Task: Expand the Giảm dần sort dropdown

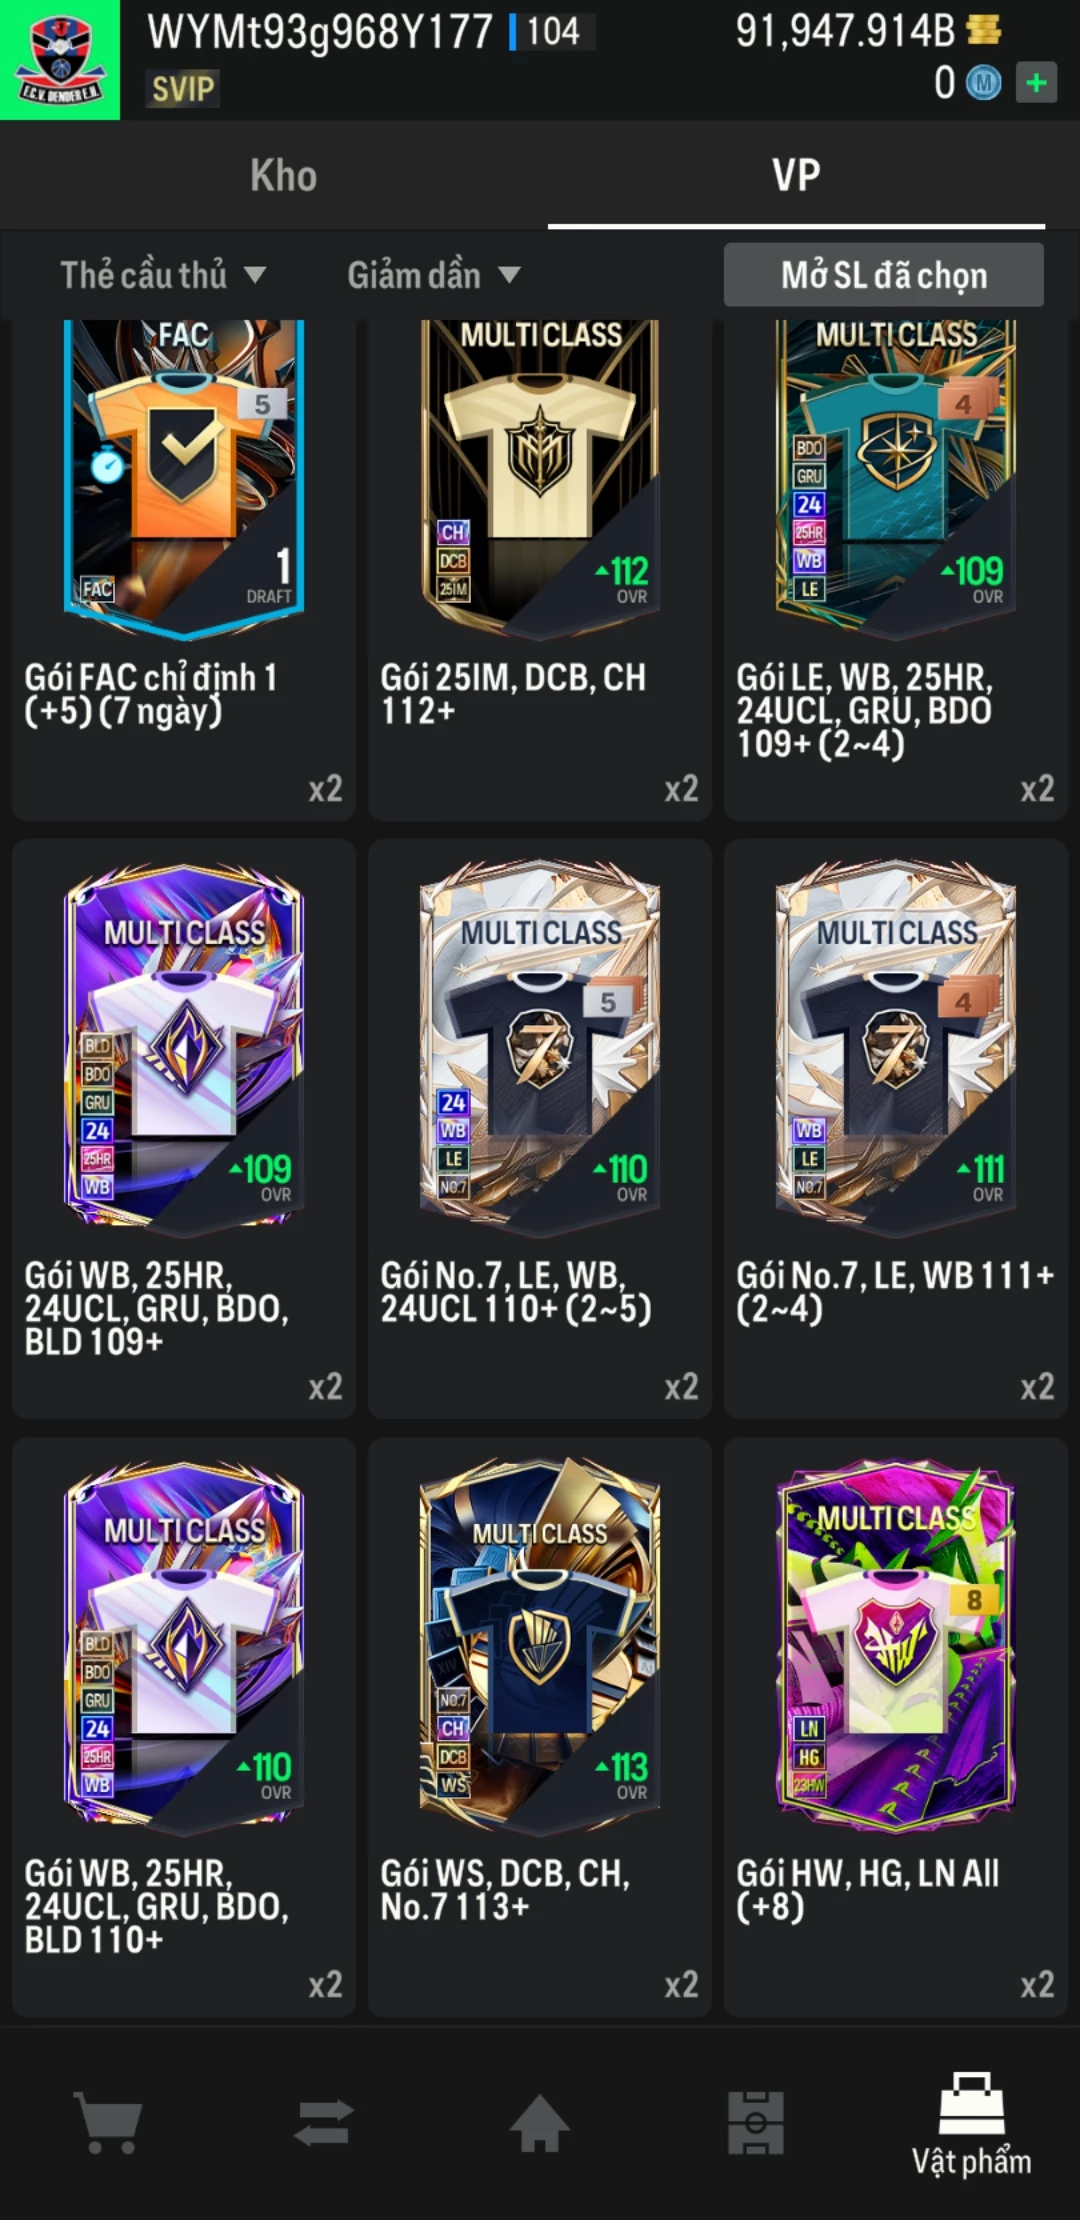Action: click(x=434, y=275)
